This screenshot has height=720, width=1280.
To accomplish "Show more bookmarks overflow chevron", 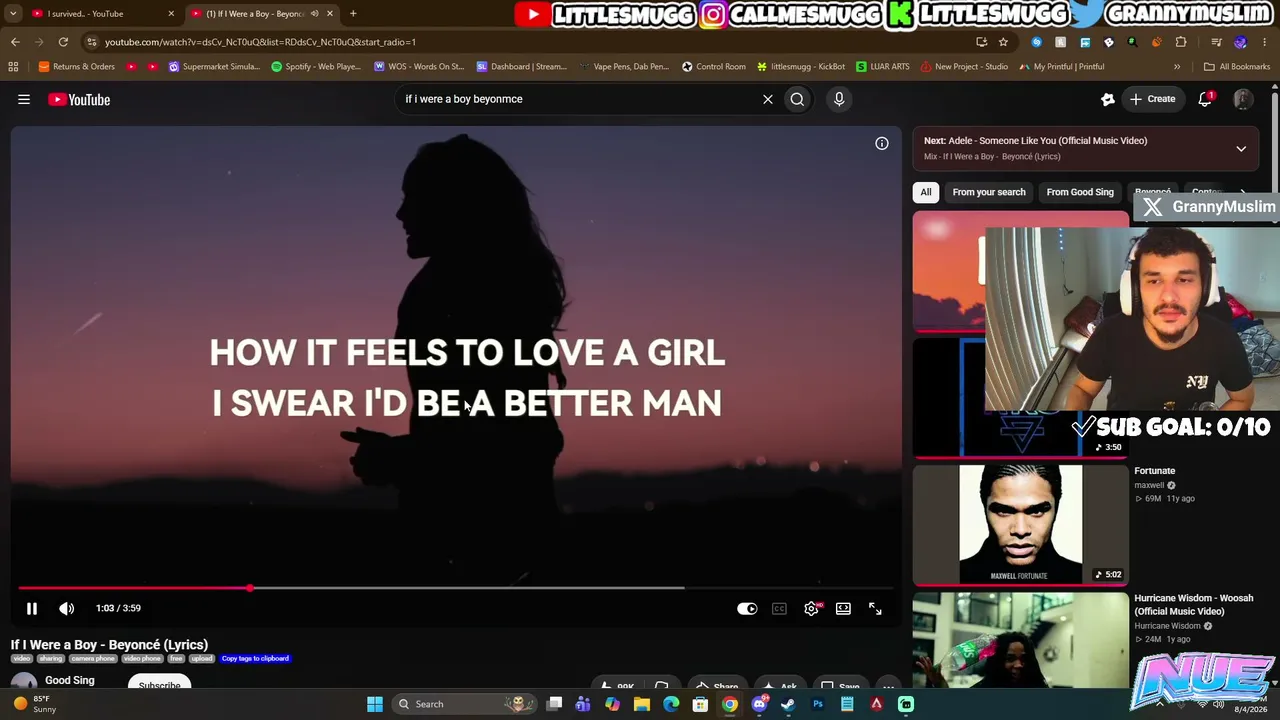I will click(x=1177, y=67).
